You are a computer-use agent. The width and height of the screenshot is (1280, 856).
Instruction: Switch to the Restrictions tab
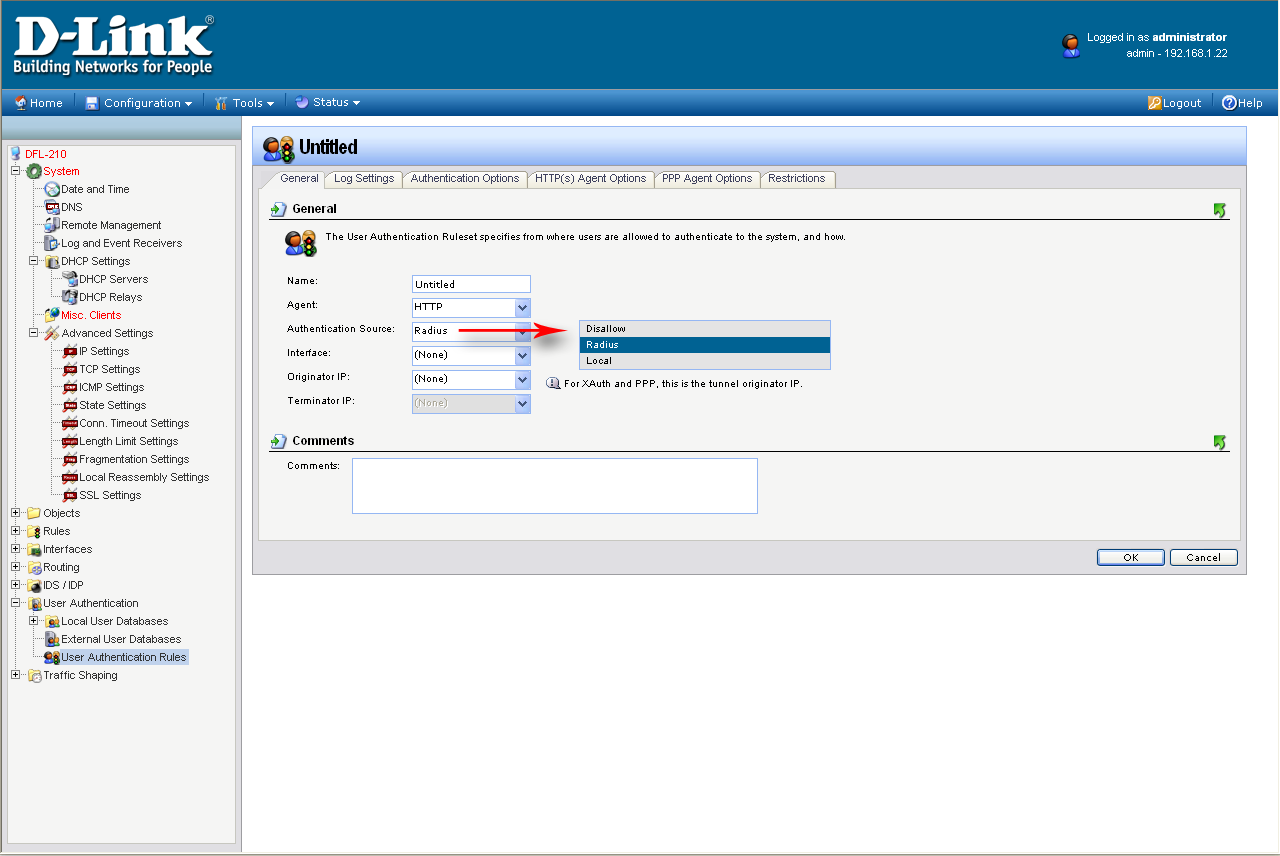pos(797,179)
